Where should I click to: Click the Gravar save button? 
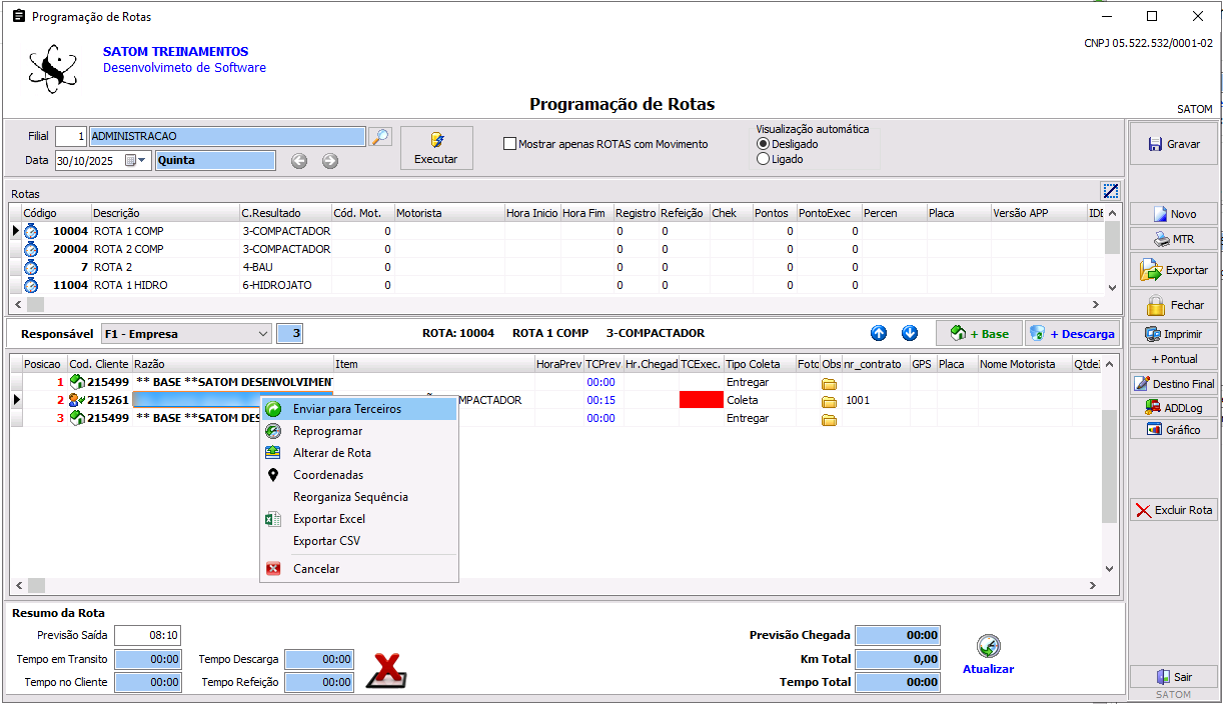(1174, 144)
